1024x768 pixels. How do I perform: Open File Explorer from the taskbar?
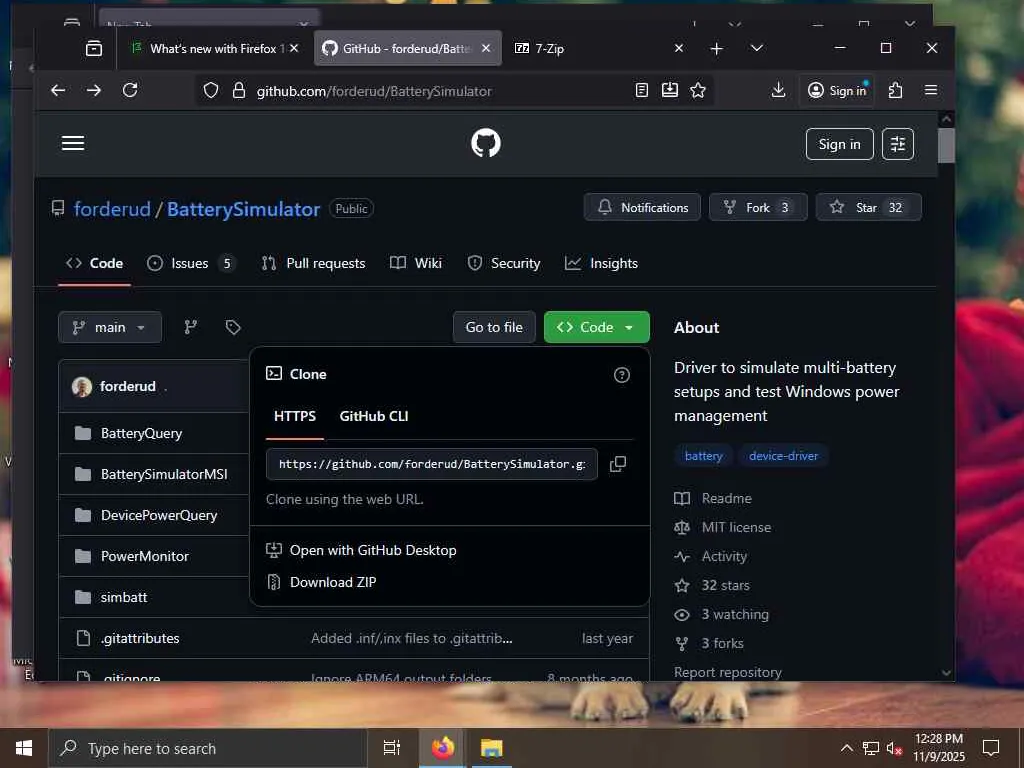(x=491, y=748)
